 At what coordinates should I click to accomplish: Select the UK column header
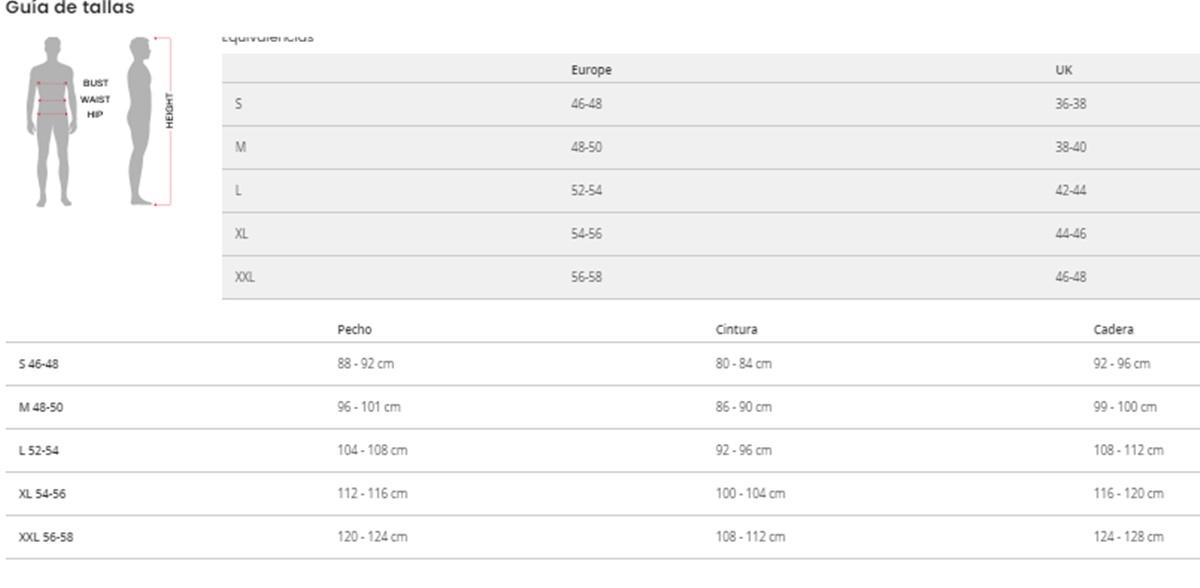(1064, 70)
